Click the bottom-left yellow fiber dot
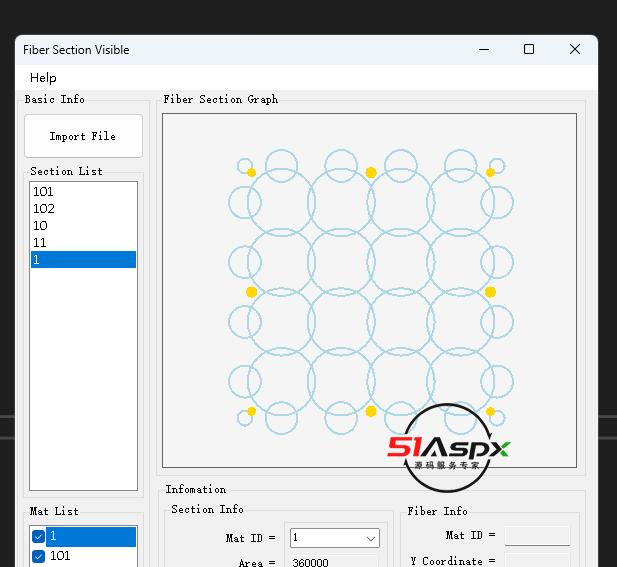Image resolution: width=617 pixels, height=567 pixels. point(251,411)
